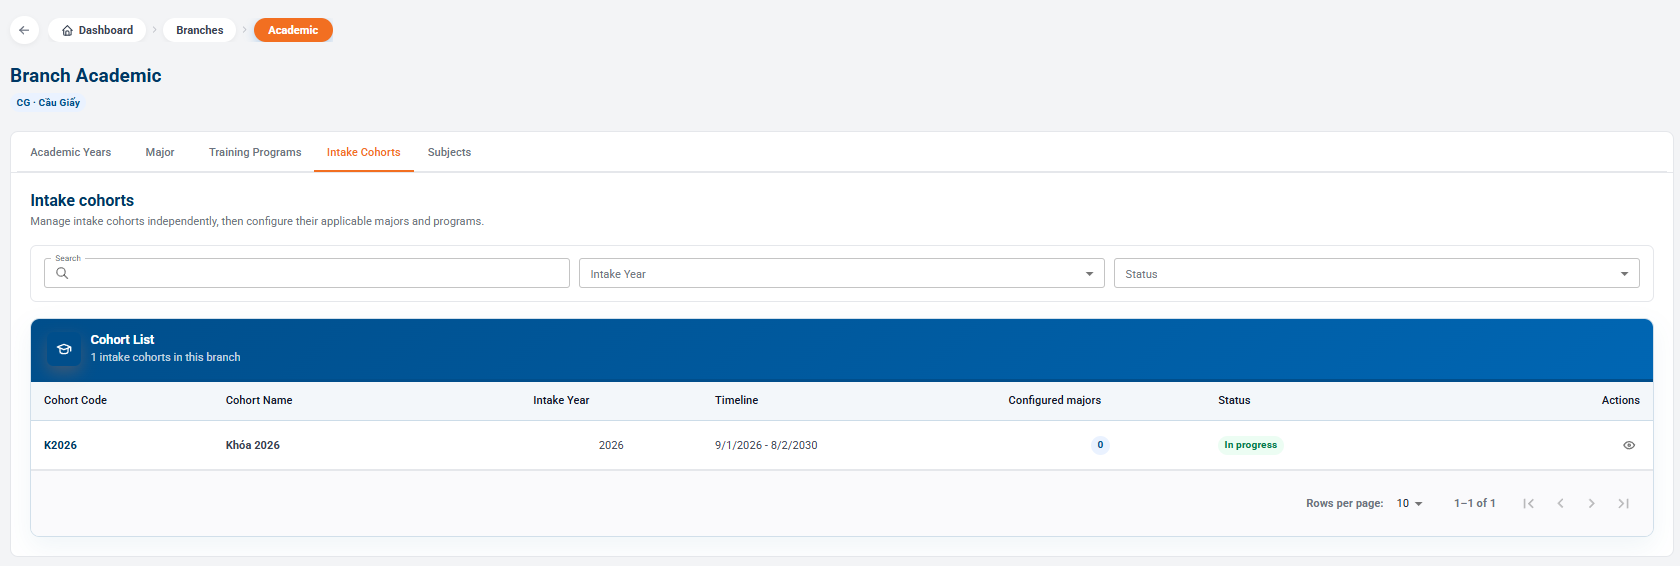Go to last page of cohort table

click(1623, 503)
